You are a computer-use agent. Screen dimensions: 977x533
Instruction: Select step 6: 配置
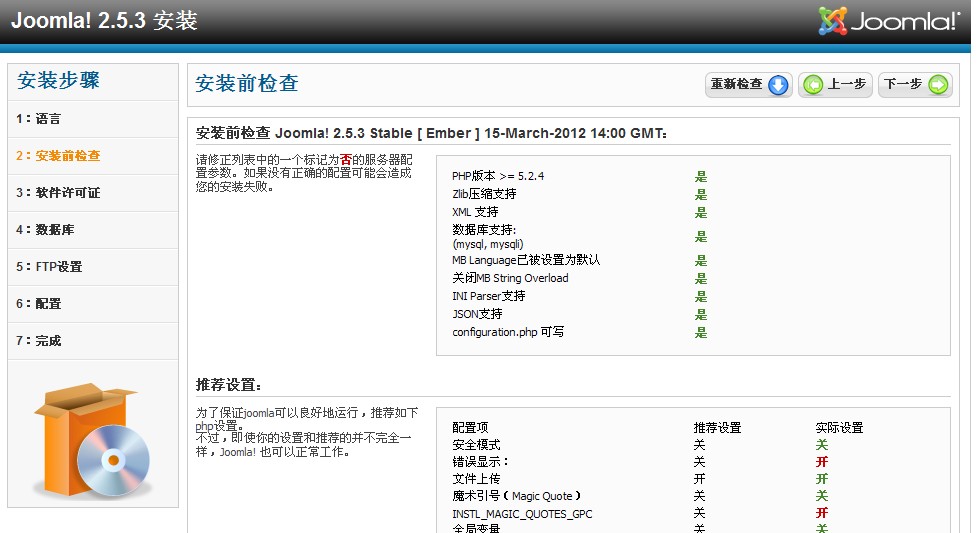pos(93,304)
